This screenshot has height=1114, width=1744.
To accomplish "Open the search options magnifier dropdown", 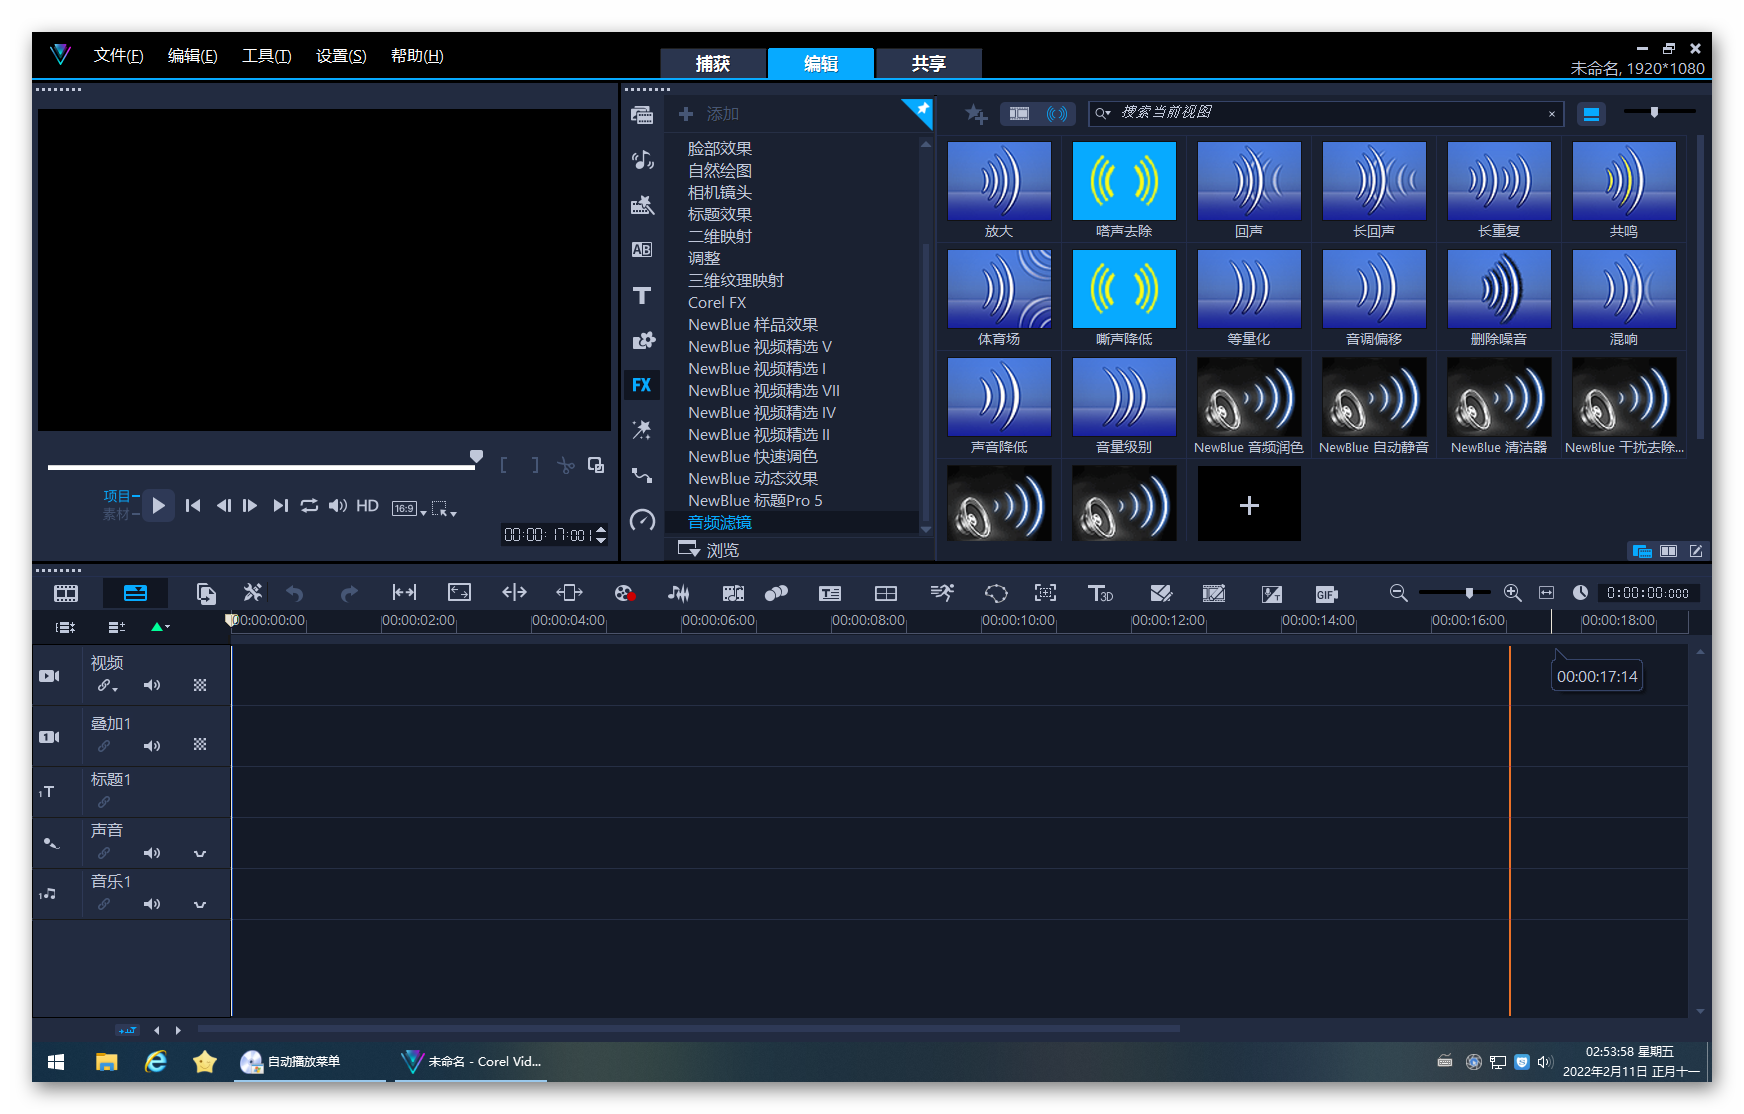I will pos(1103,113).
